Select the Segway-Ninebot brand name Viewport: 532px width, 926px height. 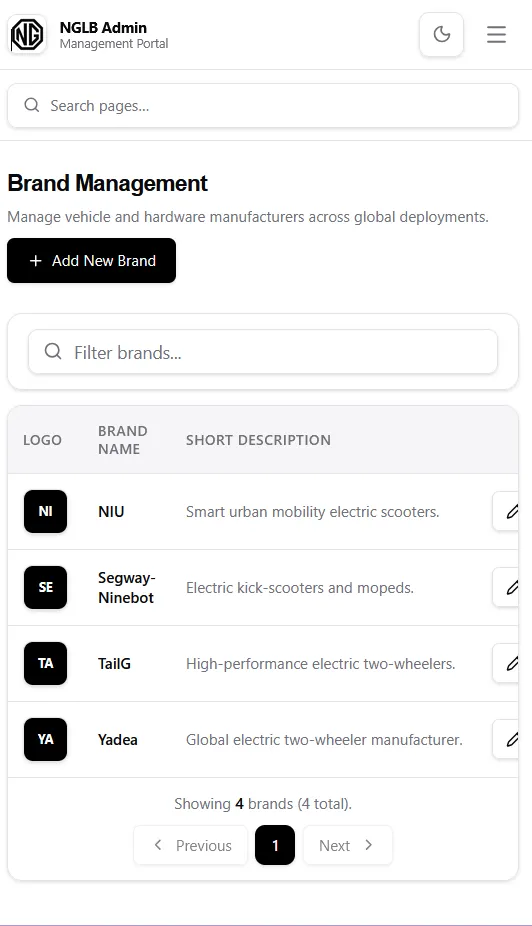click(x=126, y=588)
